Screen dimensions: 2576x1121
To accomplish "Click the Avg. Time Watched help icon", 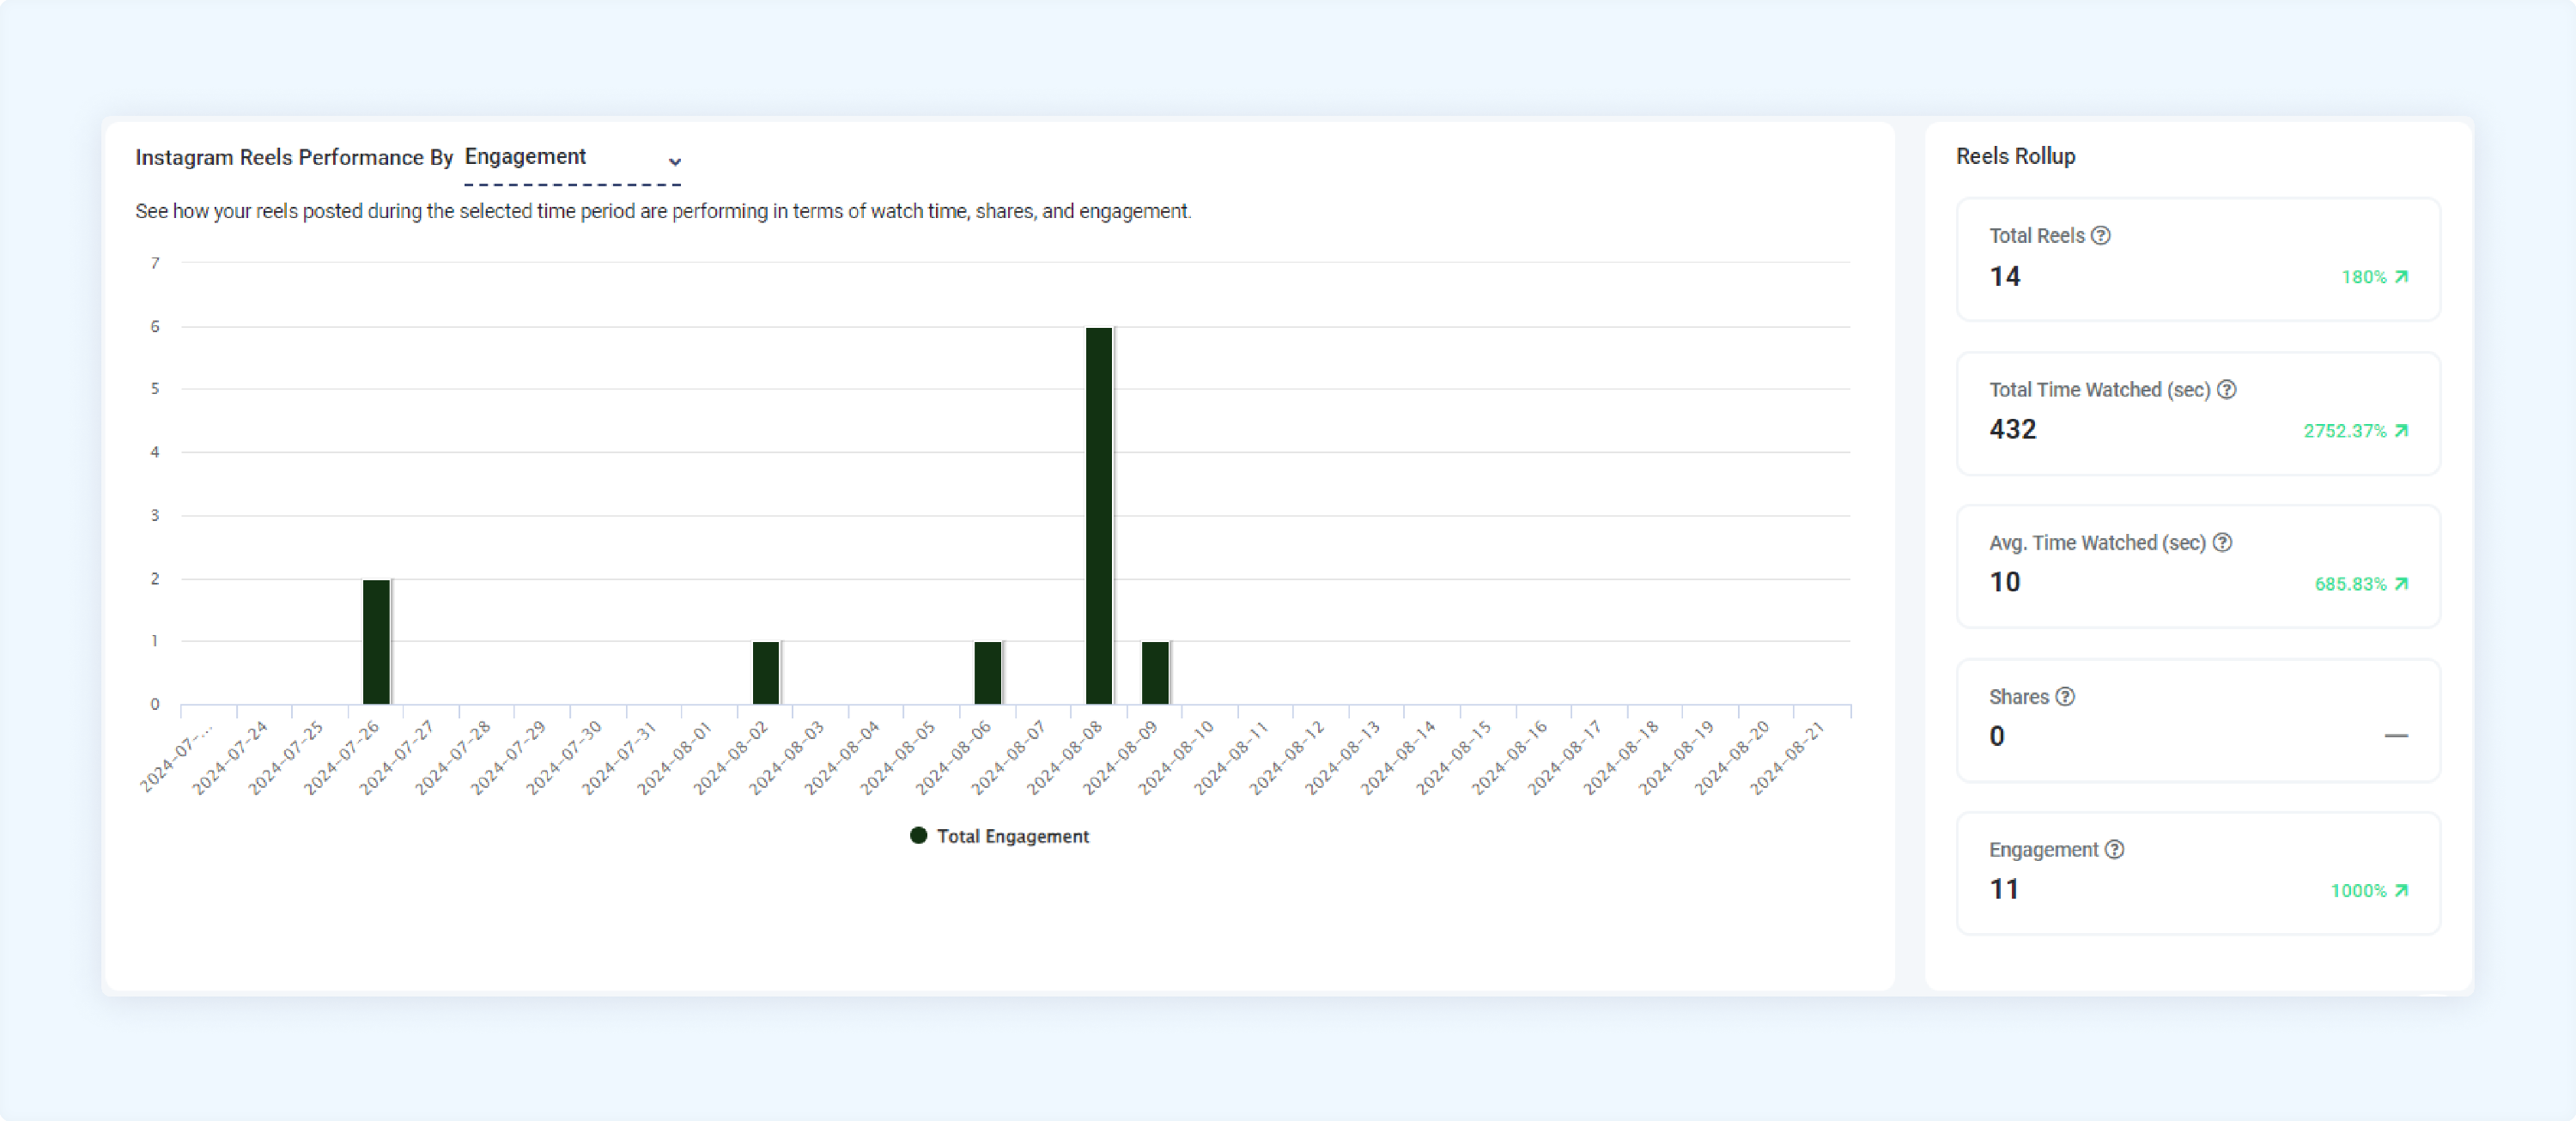I will click(x=2222, y=543).
